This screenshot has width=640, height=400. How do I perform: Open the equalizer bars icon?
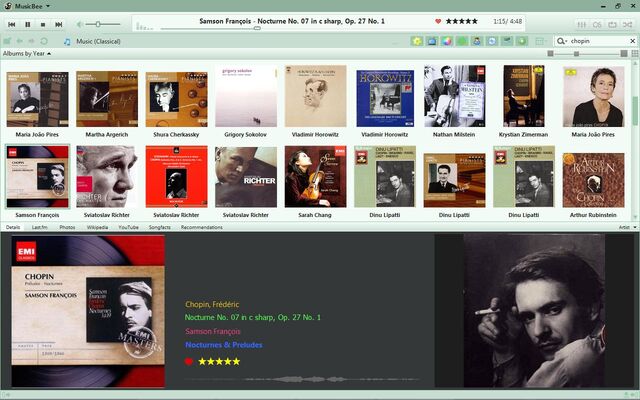582,25
